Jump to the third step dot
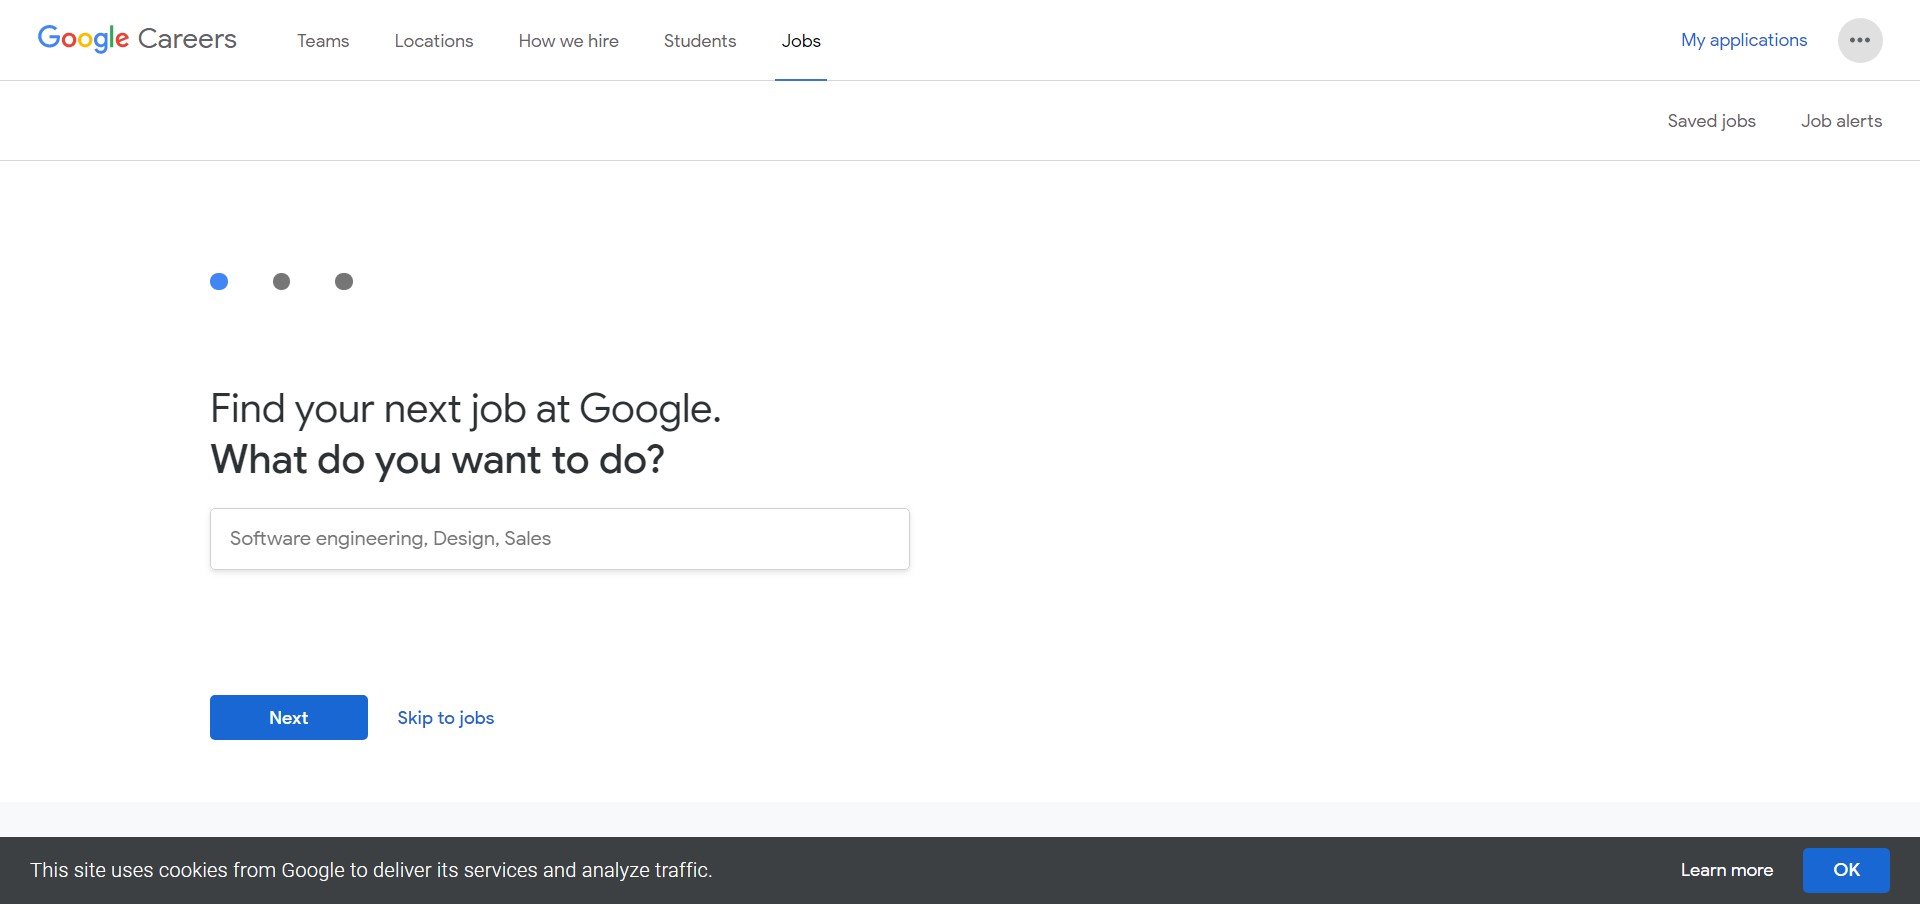 [344, 281]
